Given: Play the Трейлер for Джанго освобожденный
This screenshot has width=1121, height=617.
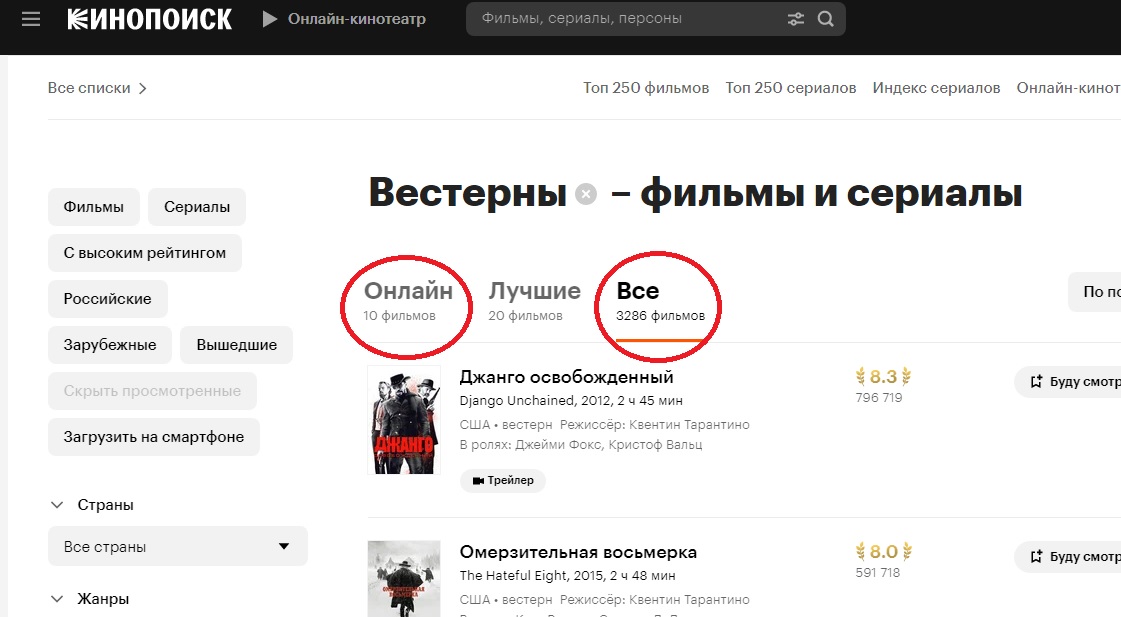Looking at the screenshot, I should pyautogui.click(x=503, y=480).
